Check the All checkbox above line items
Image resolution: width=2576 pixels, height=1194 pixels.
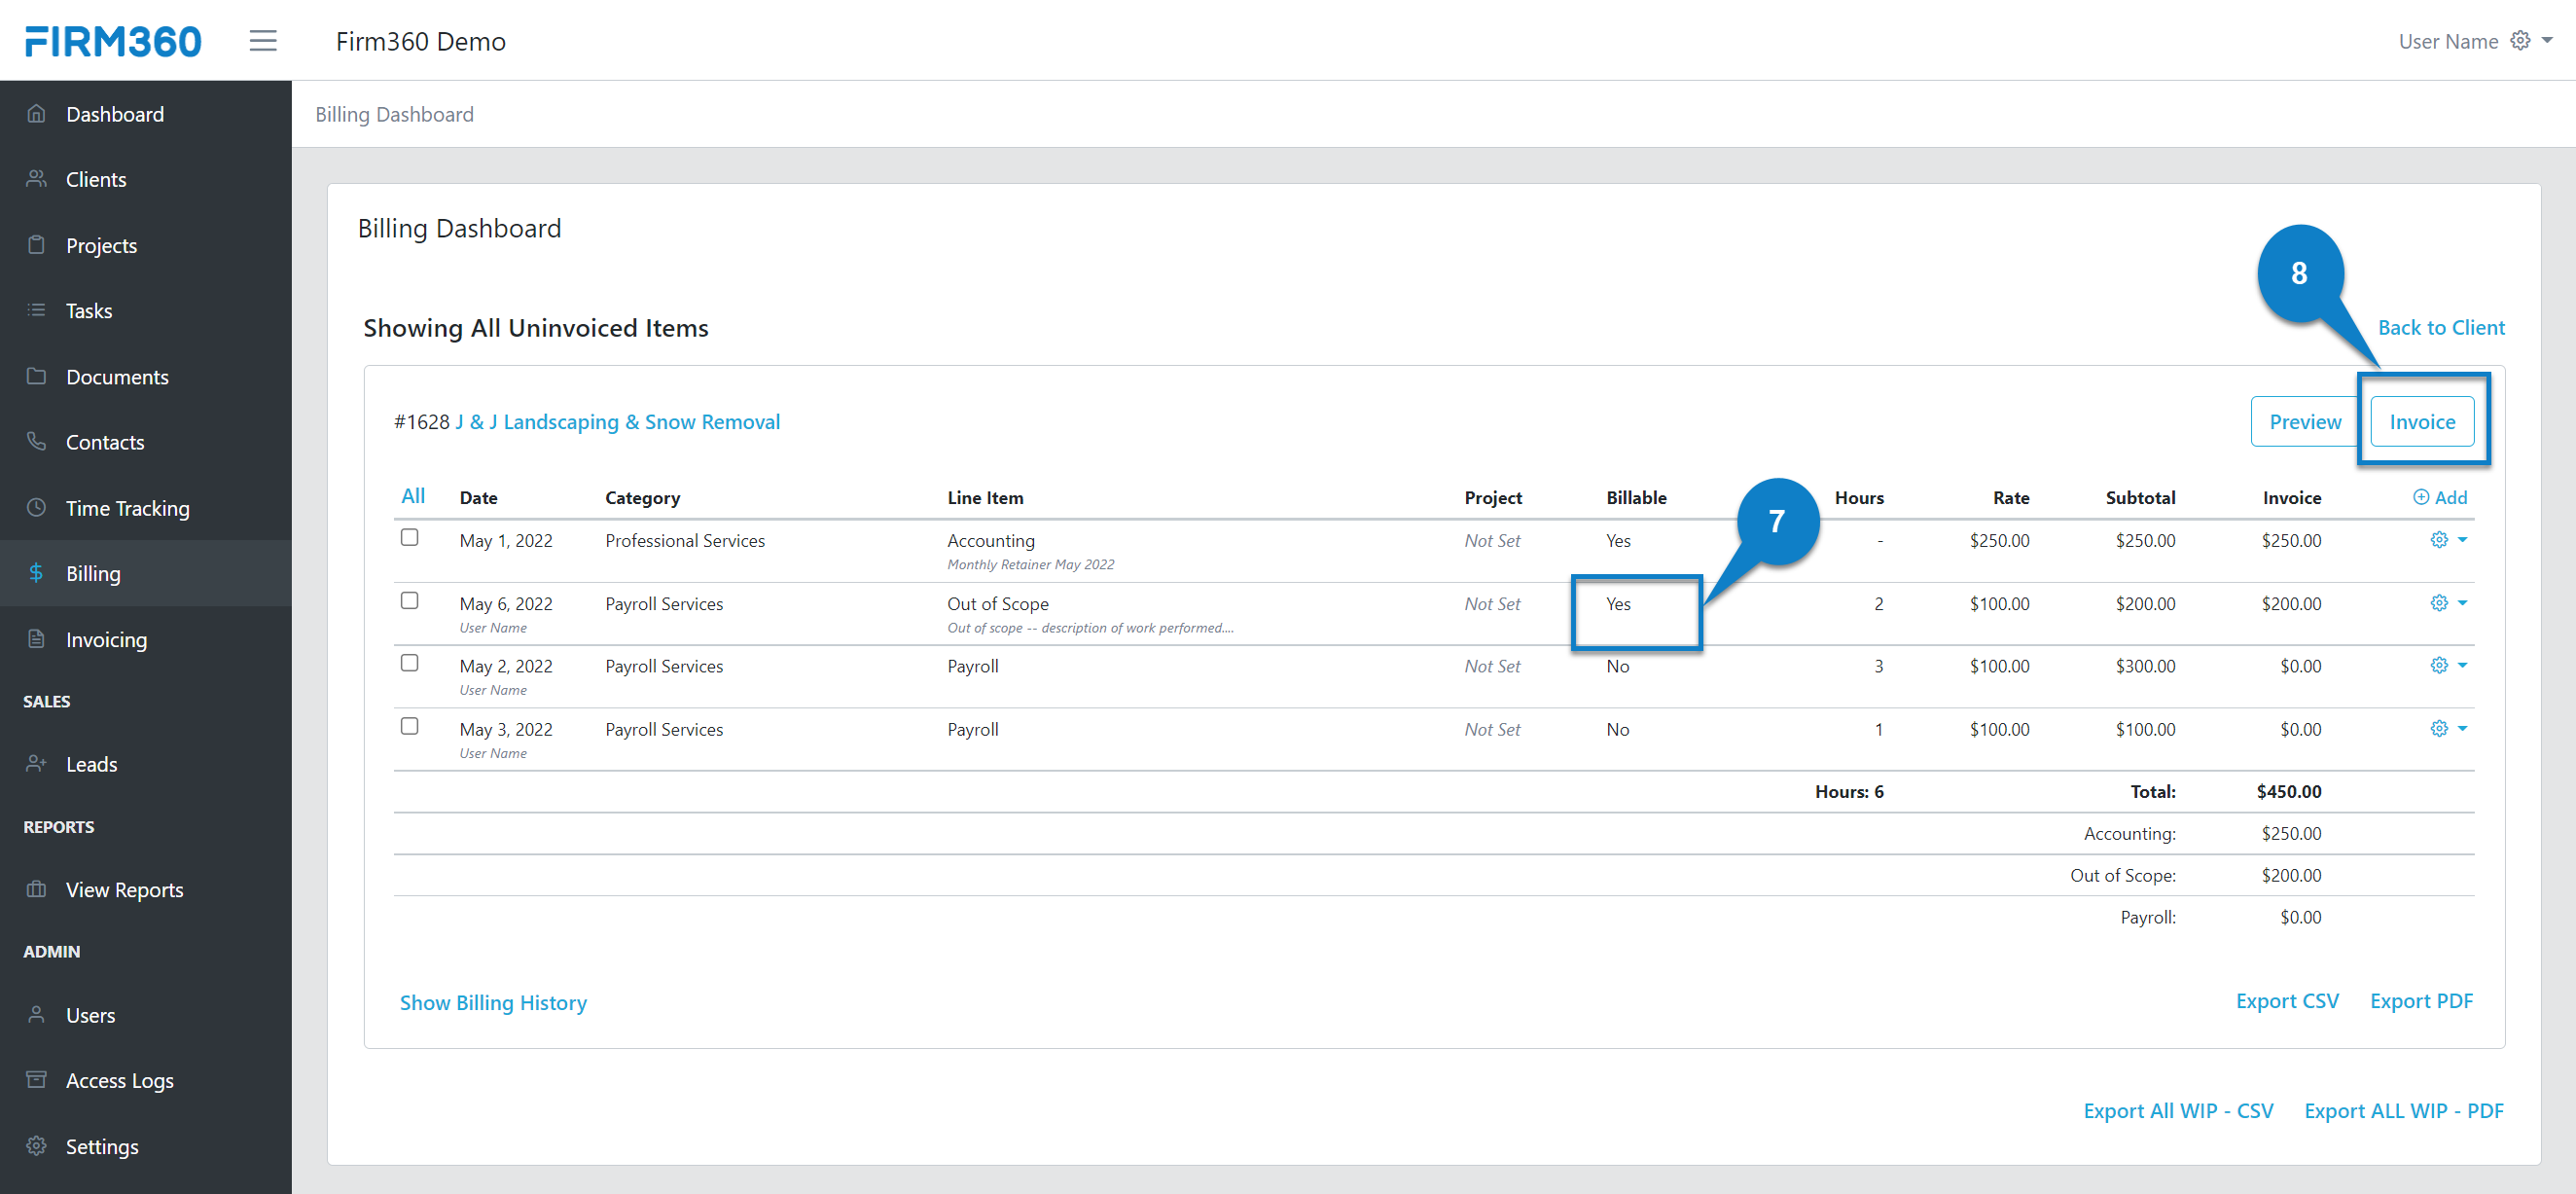(413, 495)
